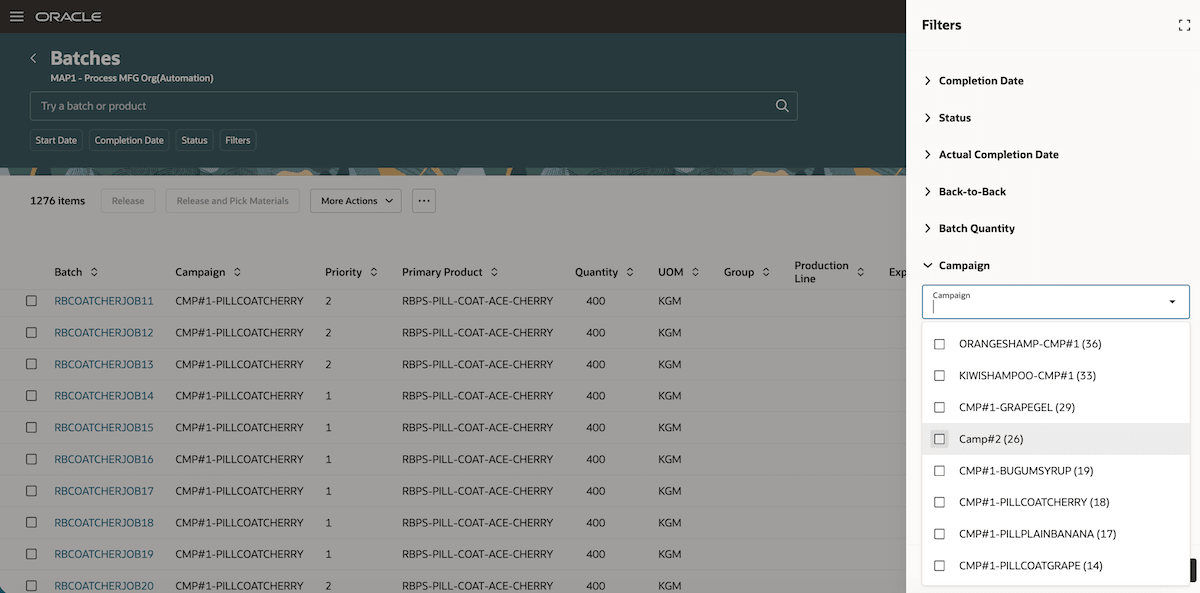Viewport: 1200px width, 593px height.
Task: Select row checkbox for RBCOATCHERJOB16
Action: 31,460
